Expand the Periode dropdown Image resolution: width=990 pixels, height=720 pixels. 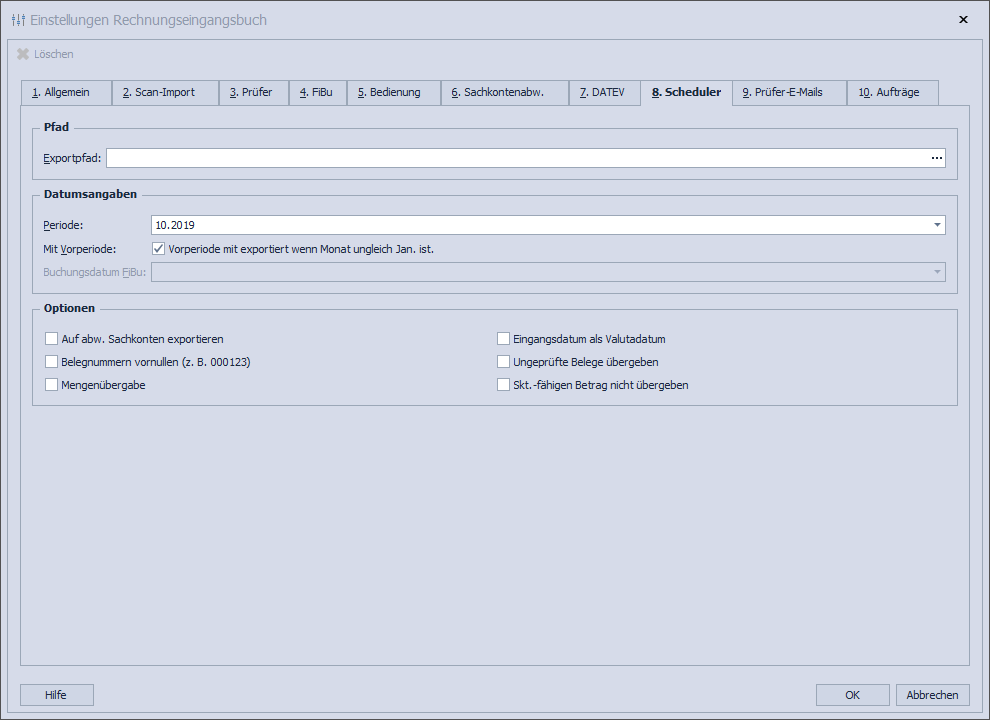click(937, 225)
